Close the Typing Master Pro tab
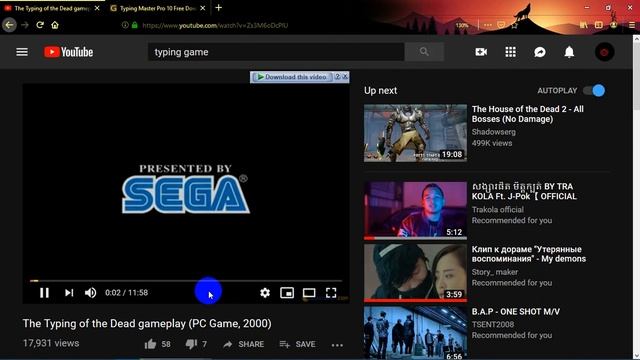 pyautogui.click(x=203, y=8)
